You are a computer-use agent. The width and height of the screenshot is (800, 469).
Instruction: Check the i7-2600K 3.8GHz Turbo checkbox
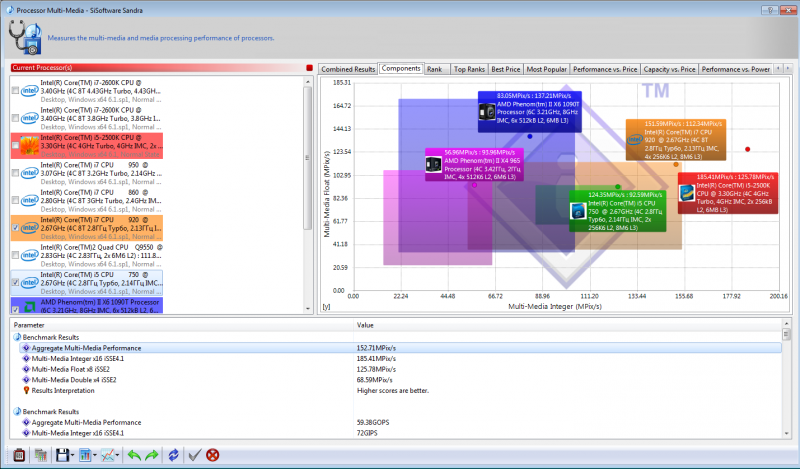tap(15, 118)
